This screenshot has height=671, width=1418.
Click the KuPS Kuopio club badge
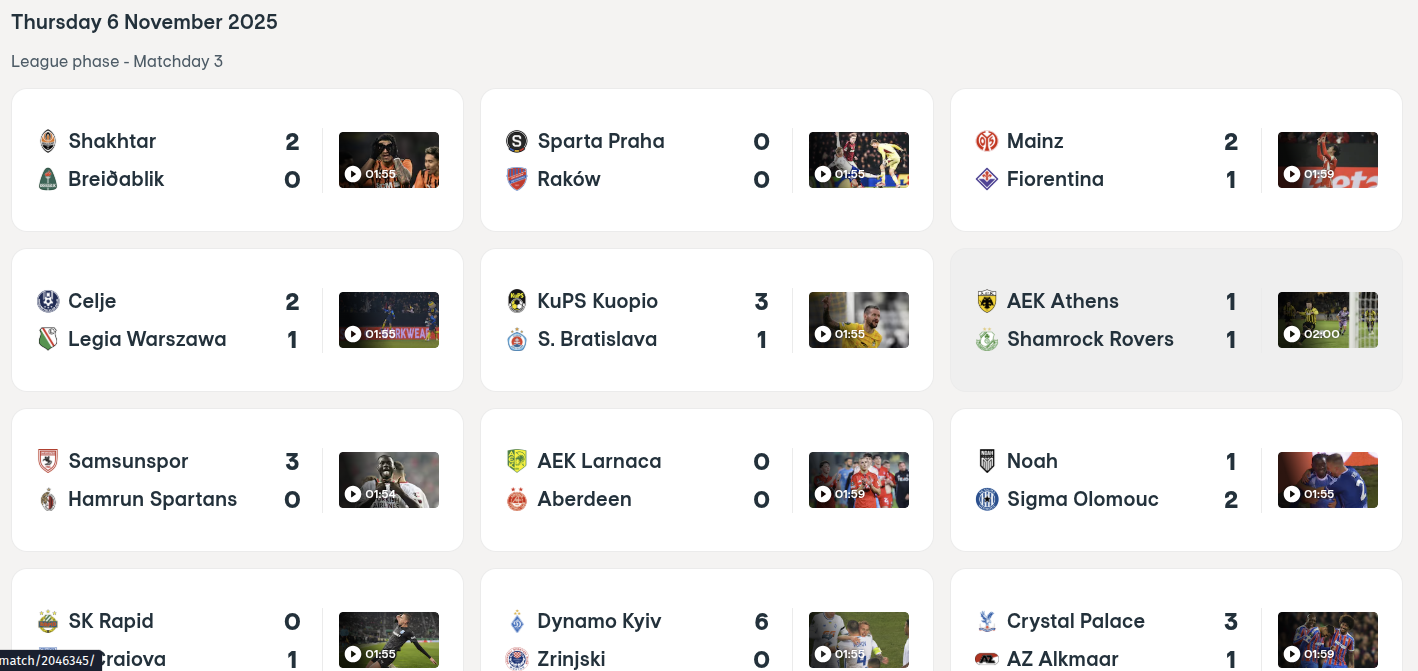tap(516, 301)
